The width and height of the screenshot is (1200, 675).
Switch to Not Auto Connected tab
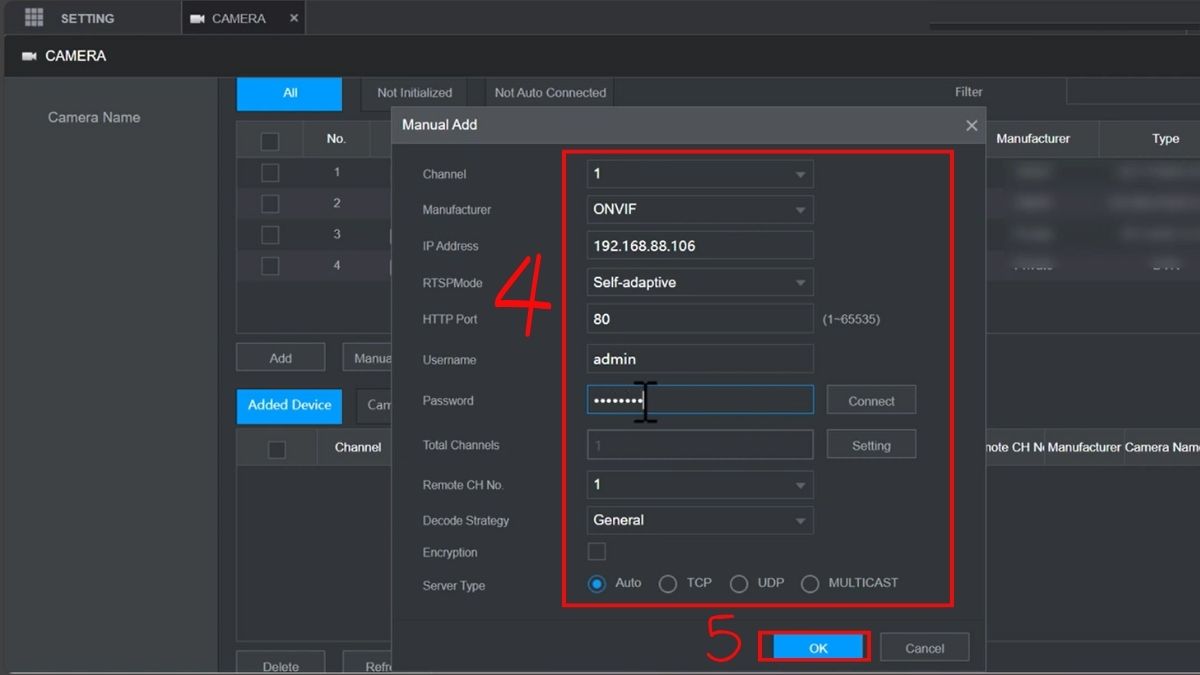pyautogui.click(x=550, y=93)
